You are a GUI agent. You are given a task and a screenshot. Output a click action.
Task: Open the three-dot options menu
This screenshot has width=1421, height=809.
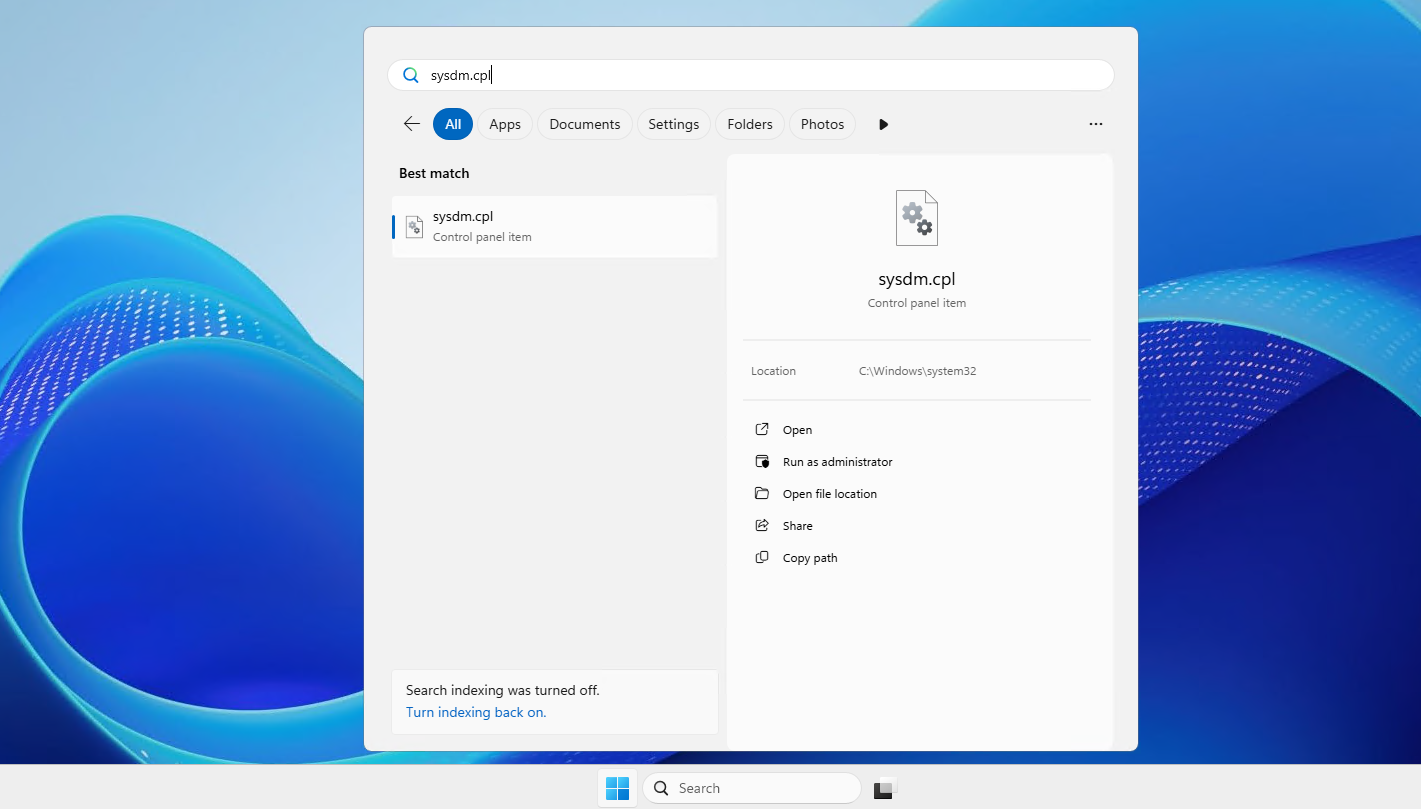pyautogui.click(x=1096, y=124)
